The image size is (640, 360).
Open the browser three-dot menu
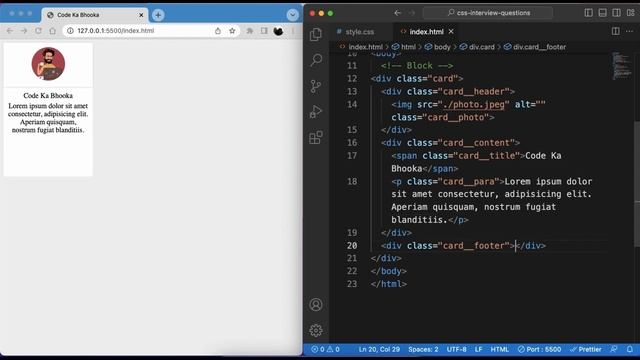coord(293,31)
